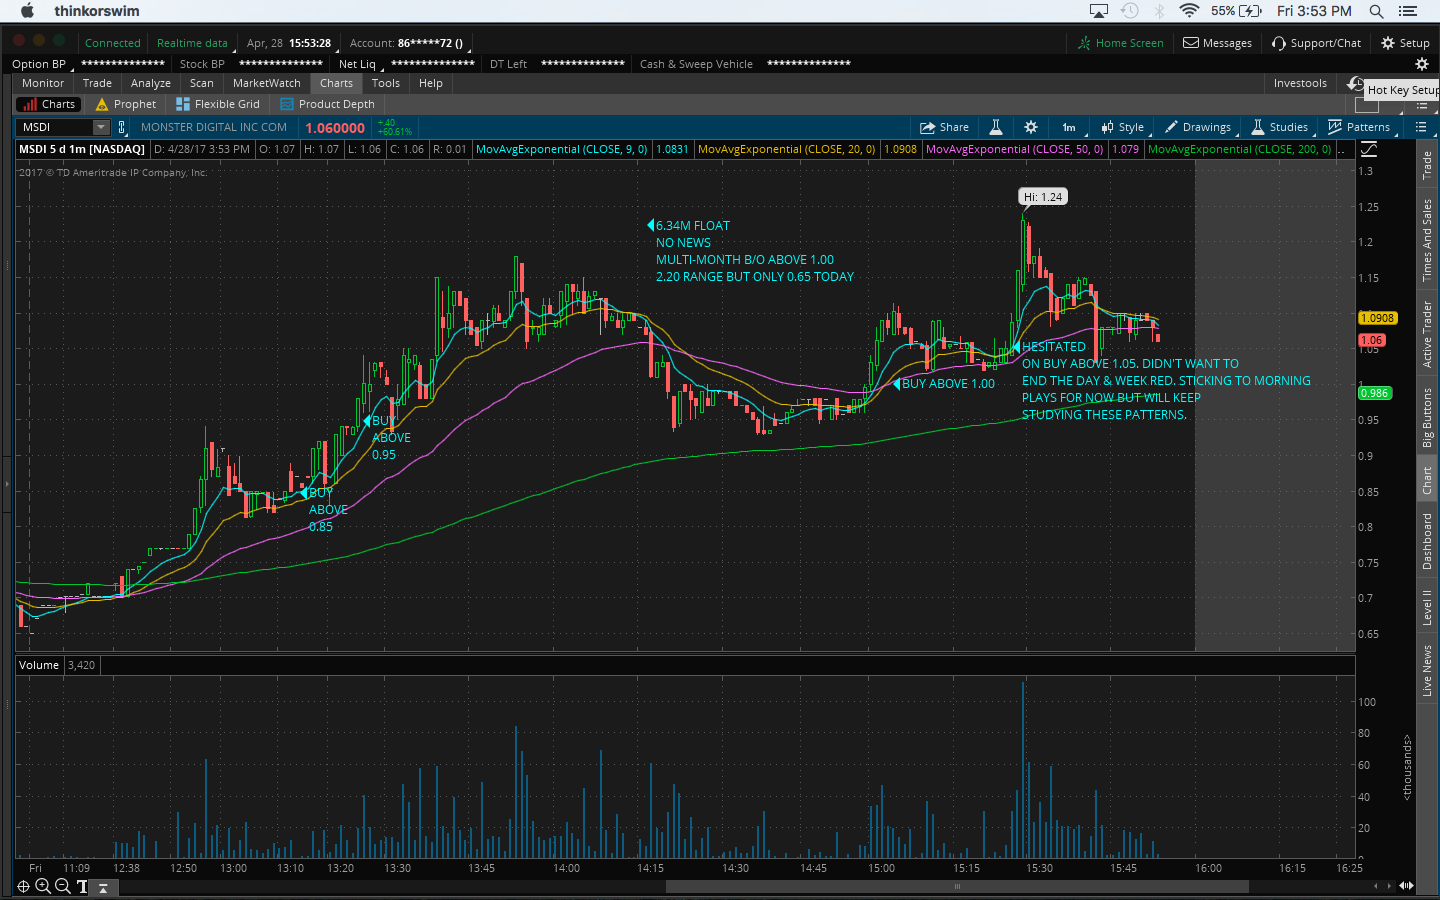
Task: Open the thinkorswim application menu
Action: click(97, 11)
